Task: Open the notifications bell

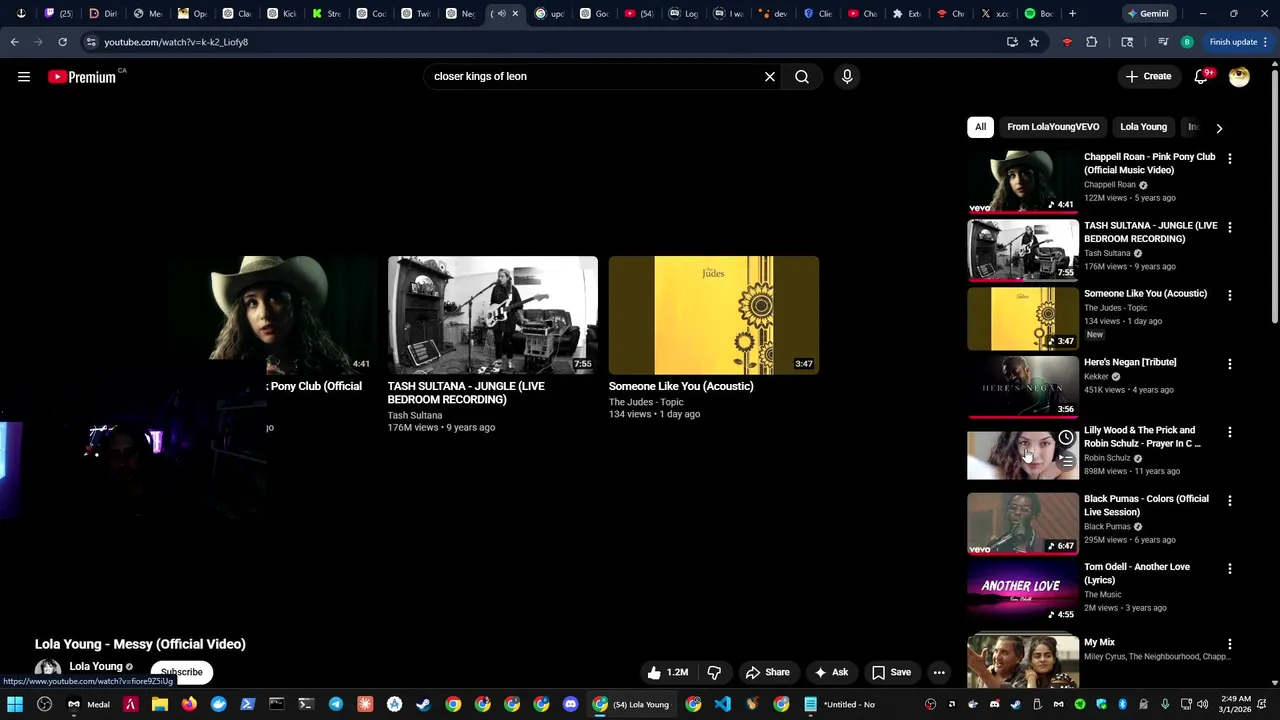Action: point(1201,77)
